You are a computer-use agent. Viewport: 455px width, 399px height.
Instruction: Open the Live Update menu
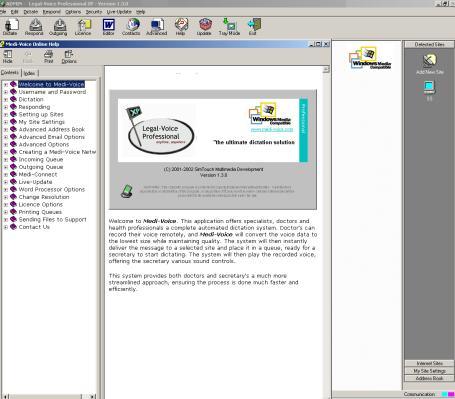[x=119, y=12]
